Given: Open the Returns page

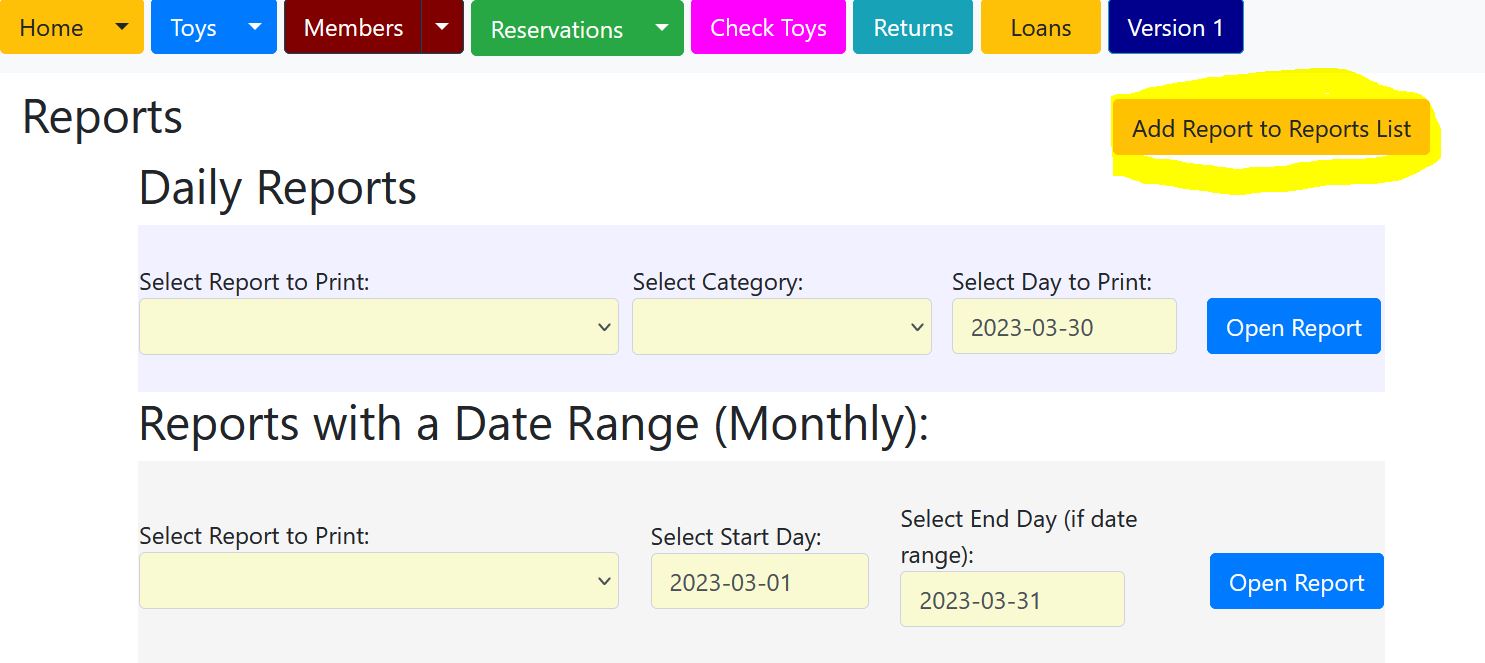Looking at the screenshot, I should pyautogui.click(x=913, y=27).
